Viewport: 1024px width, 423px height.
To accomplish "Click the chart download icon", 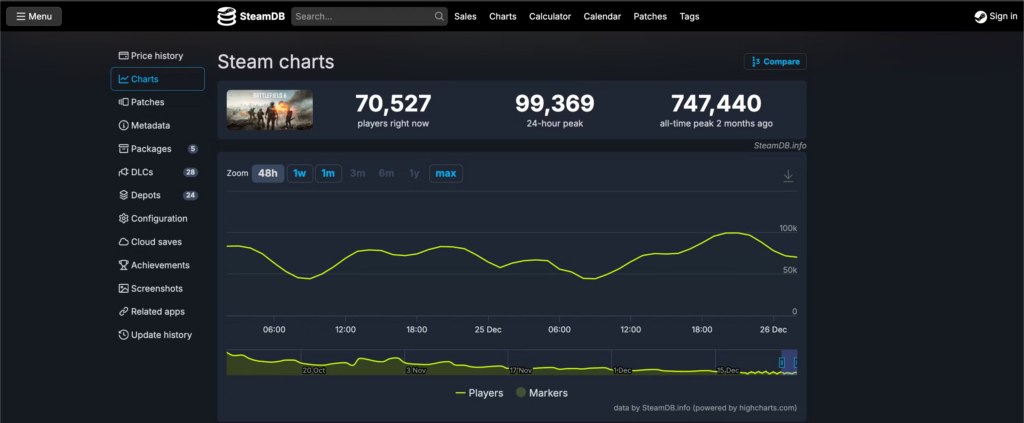I will click(x=788, y=176).
